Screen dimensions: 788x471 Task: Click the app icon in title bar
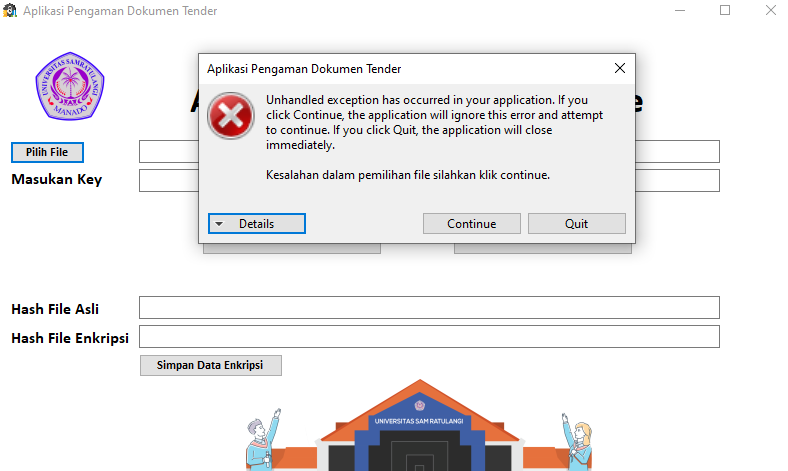click(x=10, y=11)
